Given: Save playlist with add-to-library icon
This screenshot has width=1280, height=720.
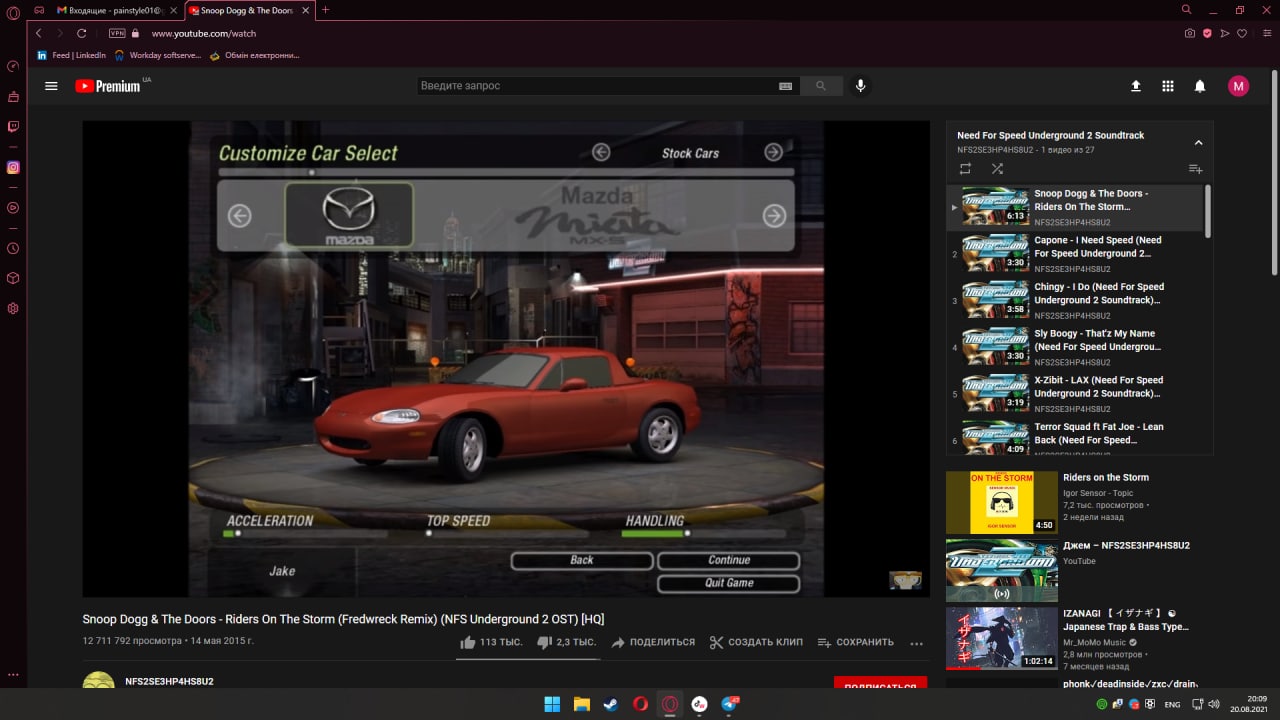Looking at the screenshot, I should [x=1195, y=169].
